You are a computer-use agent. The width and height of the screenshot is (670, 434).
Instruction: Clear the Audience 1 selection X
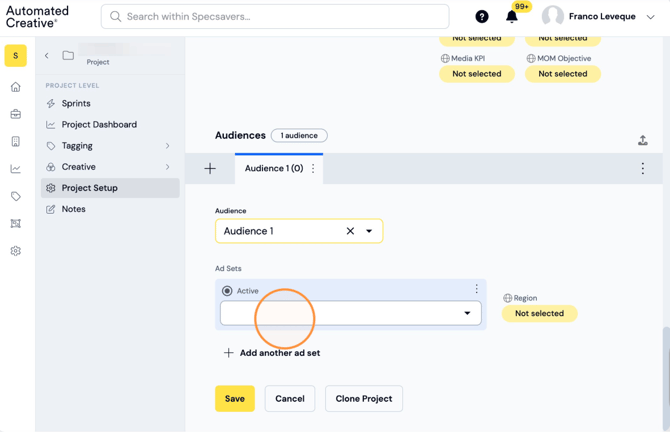350,231
